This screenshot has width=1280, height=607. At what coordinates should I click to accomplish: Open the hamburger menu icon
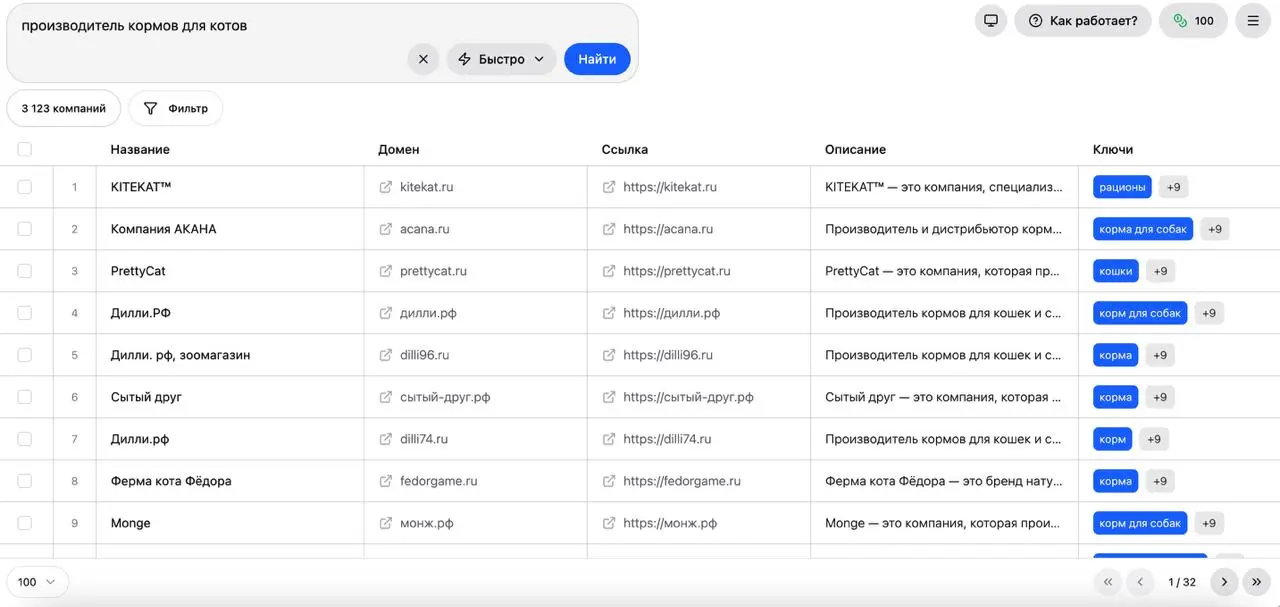(x=1253, y=20)
